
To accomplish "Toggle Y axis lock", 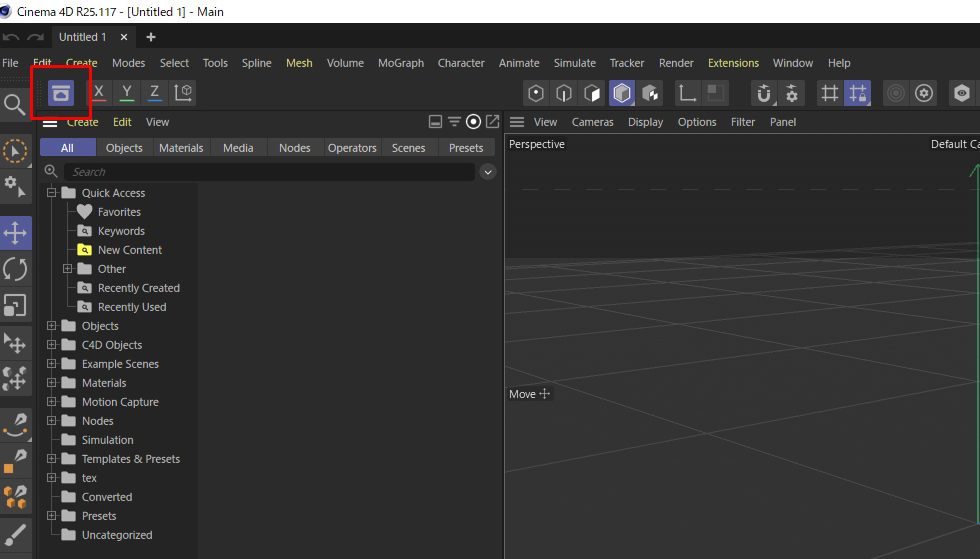I will (x=126, y=93).
